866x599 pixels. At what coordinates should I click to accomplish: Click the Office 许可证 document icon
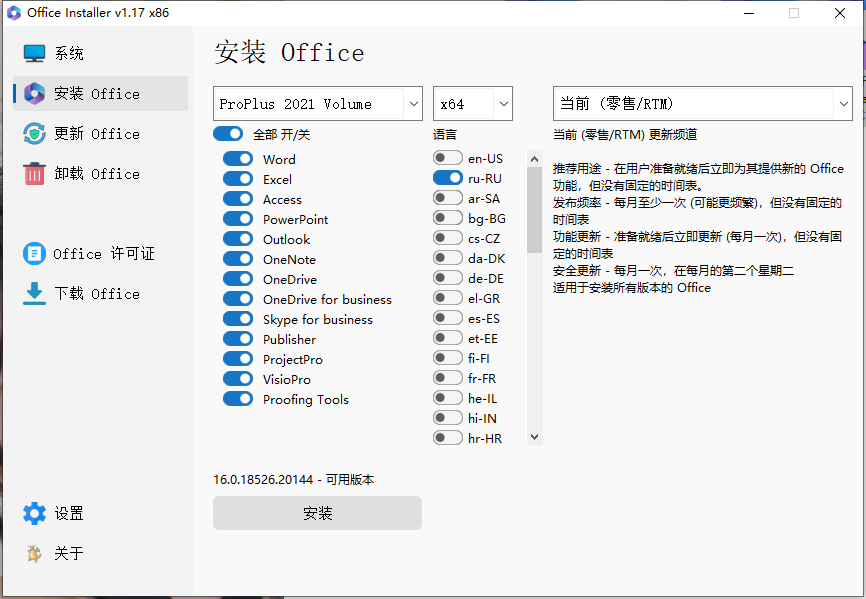(x=35, y=254)
